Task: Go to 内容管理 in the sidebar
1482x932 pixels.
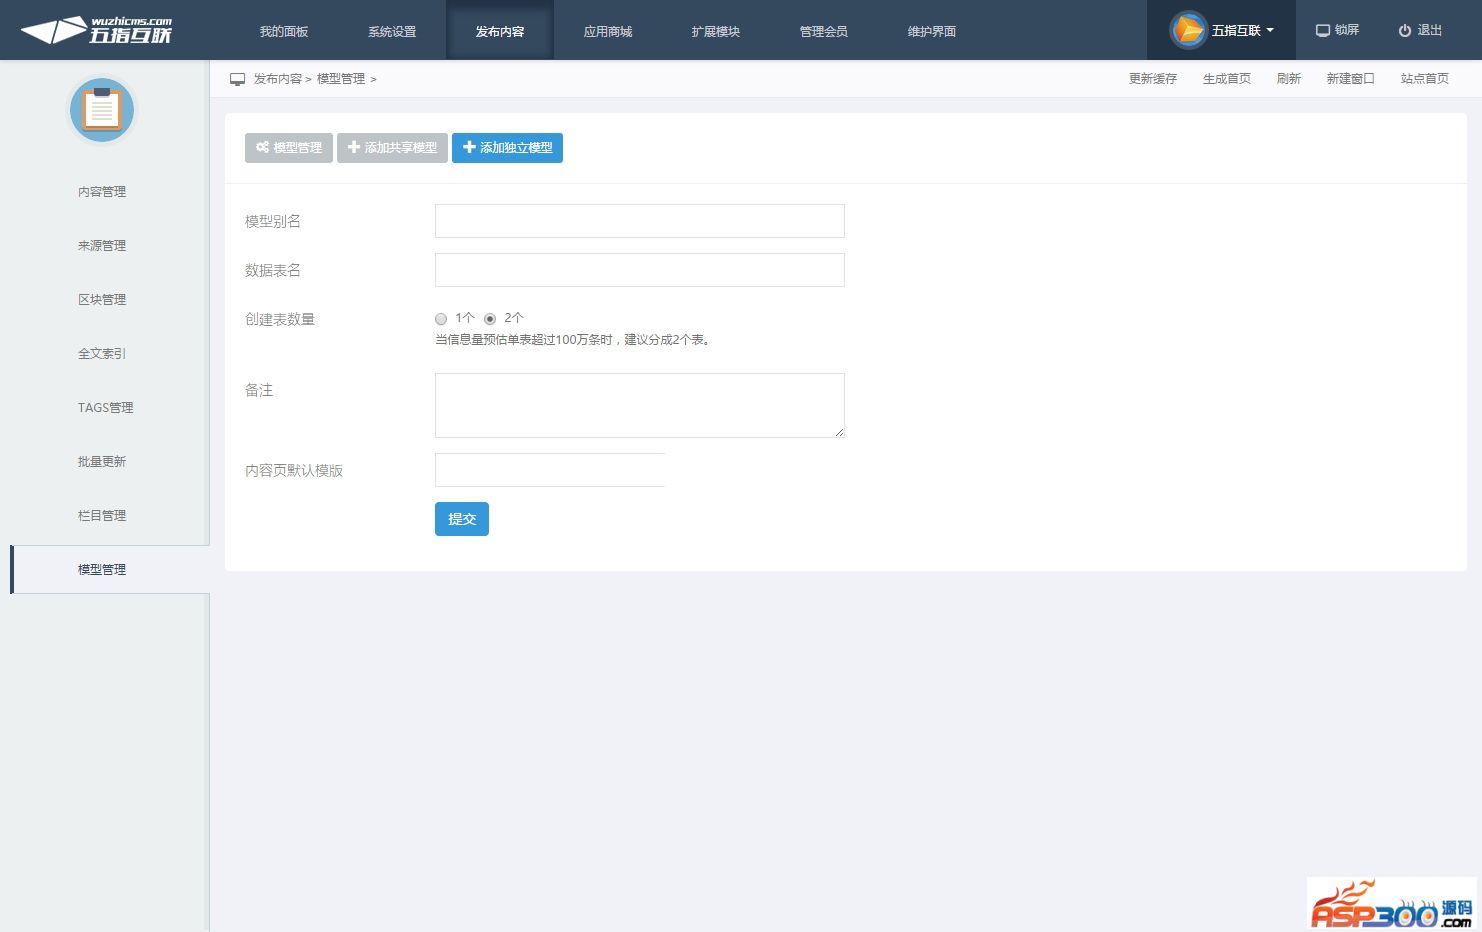Action: click(102, 191)
